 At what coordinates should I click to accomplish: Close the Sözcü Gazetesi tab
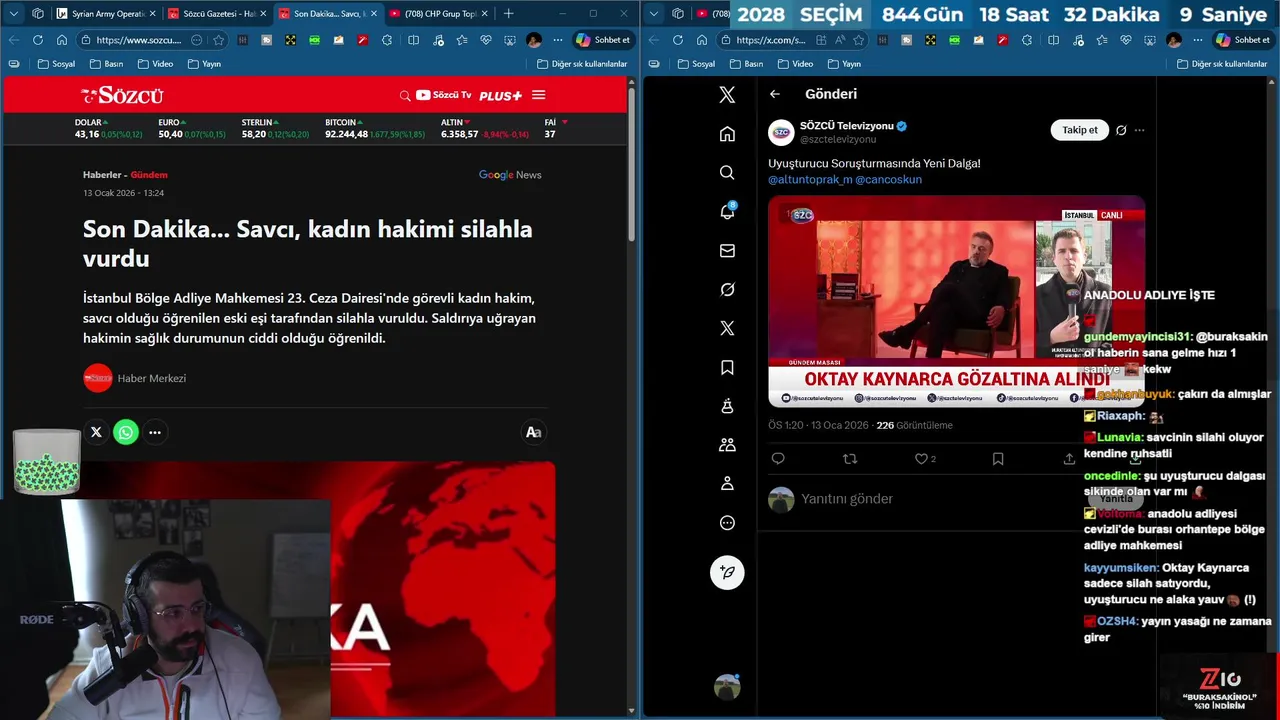pos(263,13)
